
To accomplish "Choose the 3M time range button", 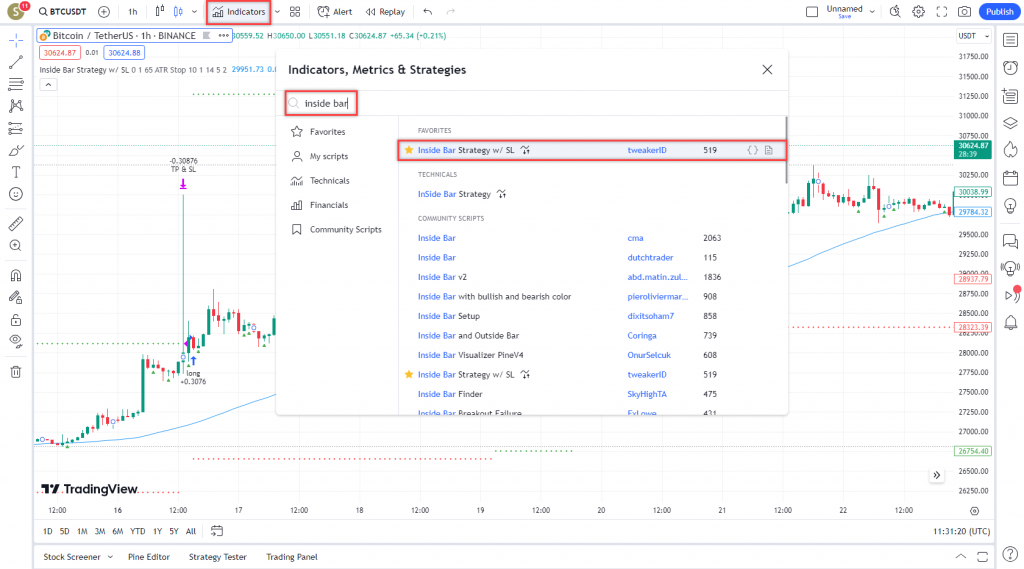I will [100, 531].
